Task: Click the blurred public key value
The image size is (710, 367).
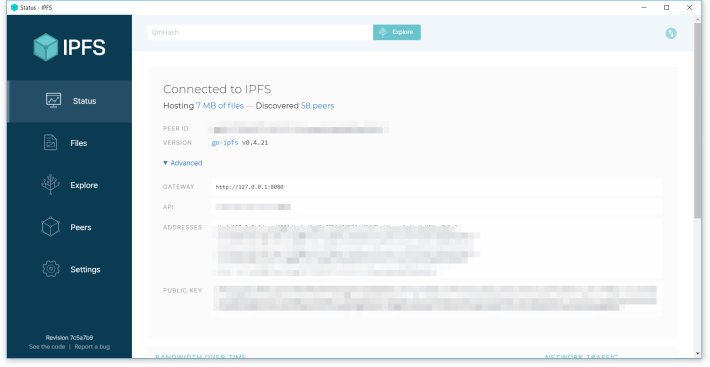Action: point(436,299)
